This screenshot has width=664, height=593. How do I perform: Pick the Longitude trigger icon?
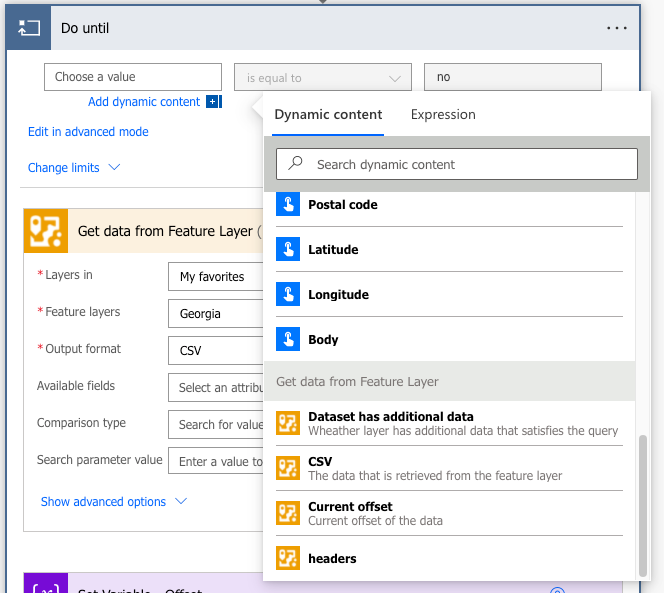(x=288, y=295)
